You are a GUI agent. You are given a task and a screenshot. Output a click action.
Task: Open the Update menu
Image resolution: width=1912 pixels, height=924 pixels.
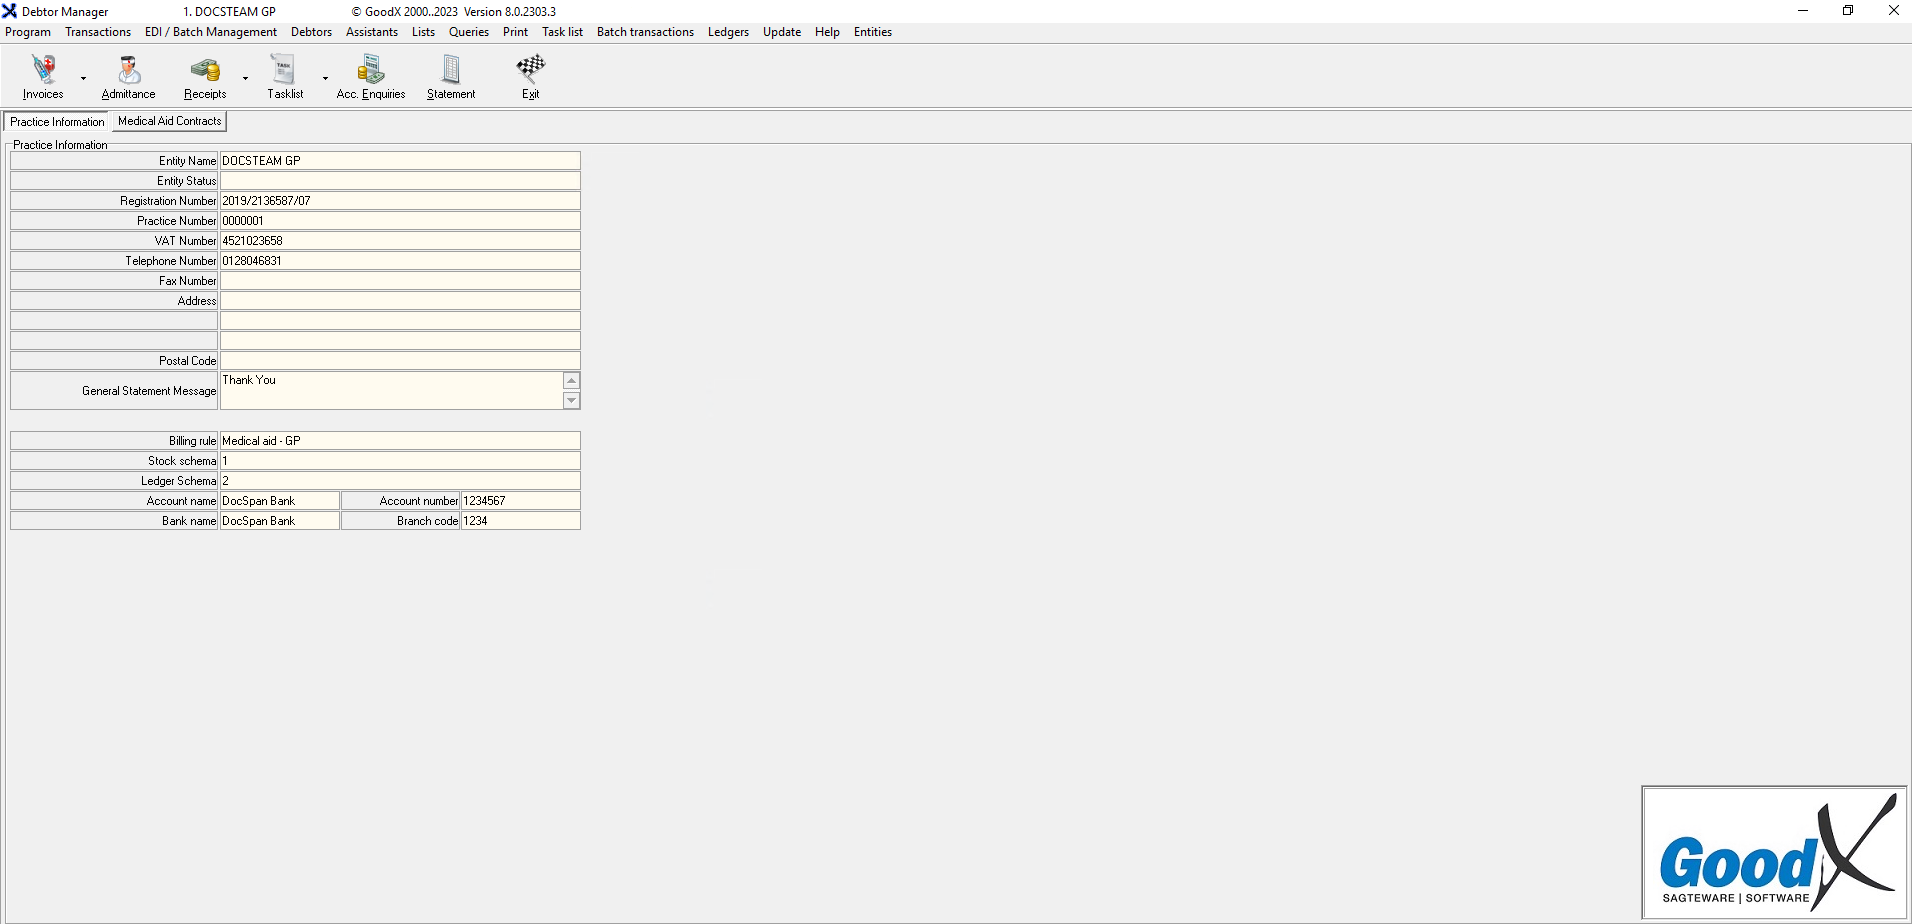782,32
